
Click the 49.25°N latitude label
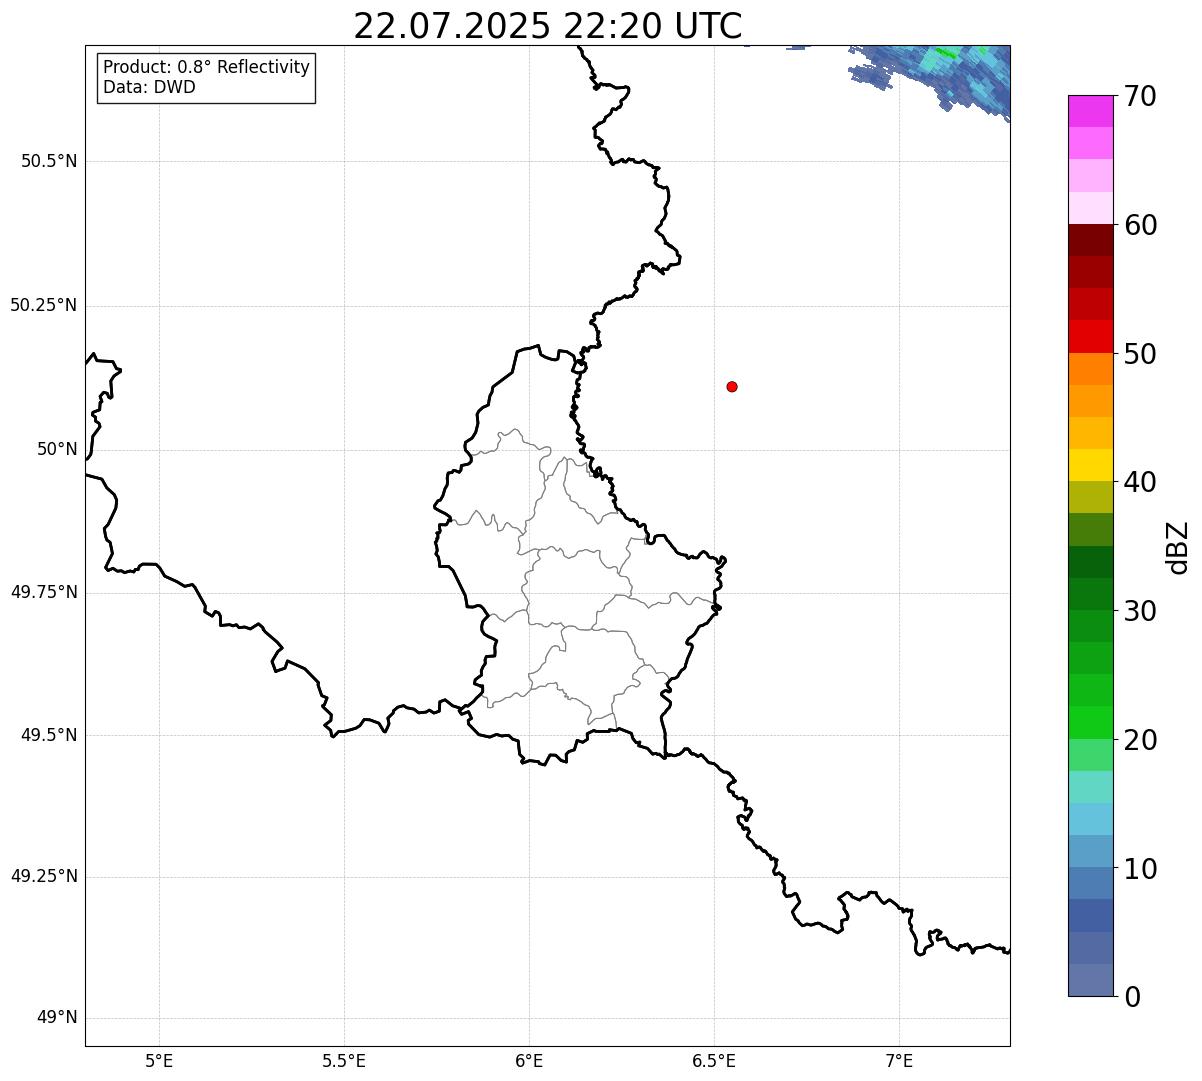pyautogui.click(x=43, y=877)
